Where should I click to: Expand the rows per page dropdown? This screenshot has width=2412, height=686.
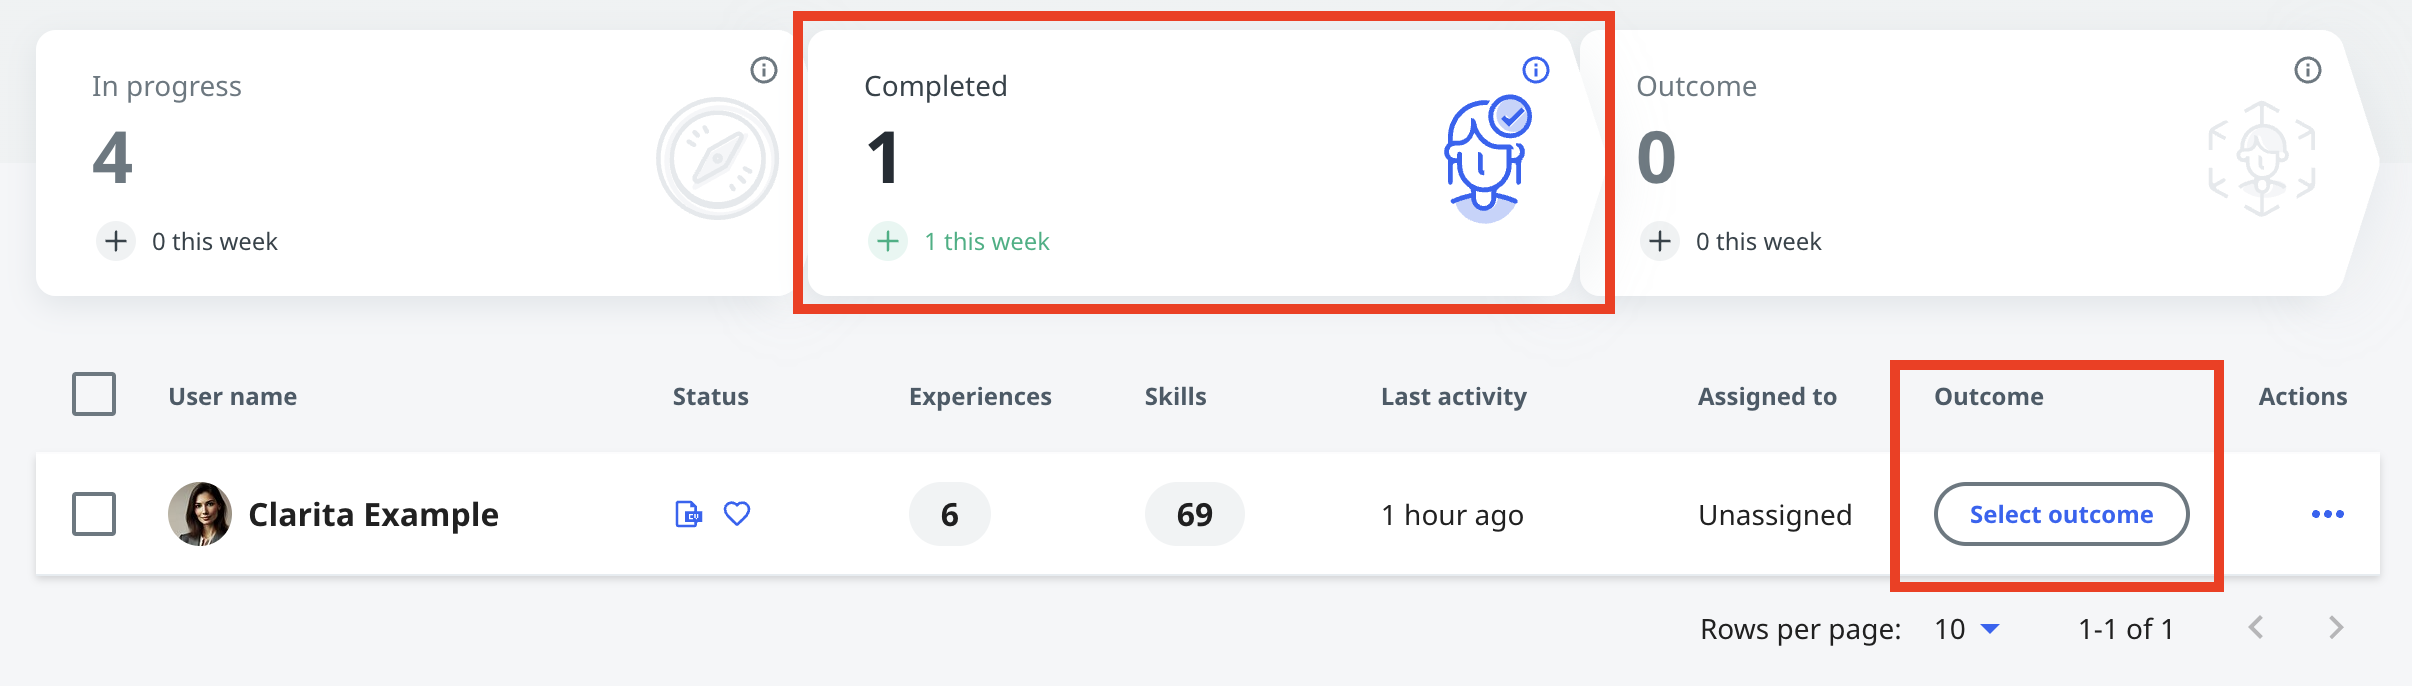[1967, 629]
